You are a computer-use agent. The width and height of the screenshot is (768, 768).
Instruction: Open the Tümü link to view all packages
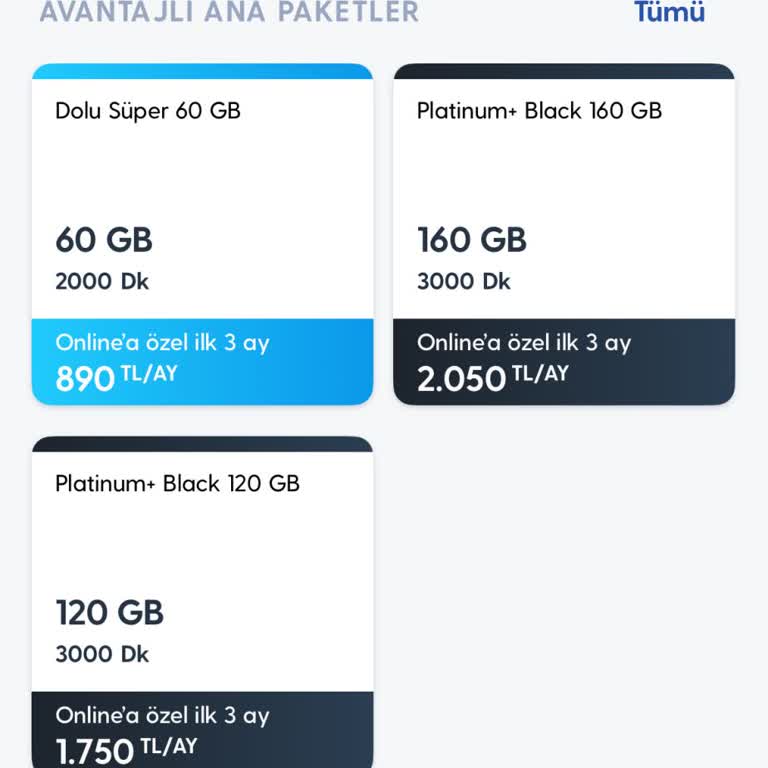coord(669,12)
